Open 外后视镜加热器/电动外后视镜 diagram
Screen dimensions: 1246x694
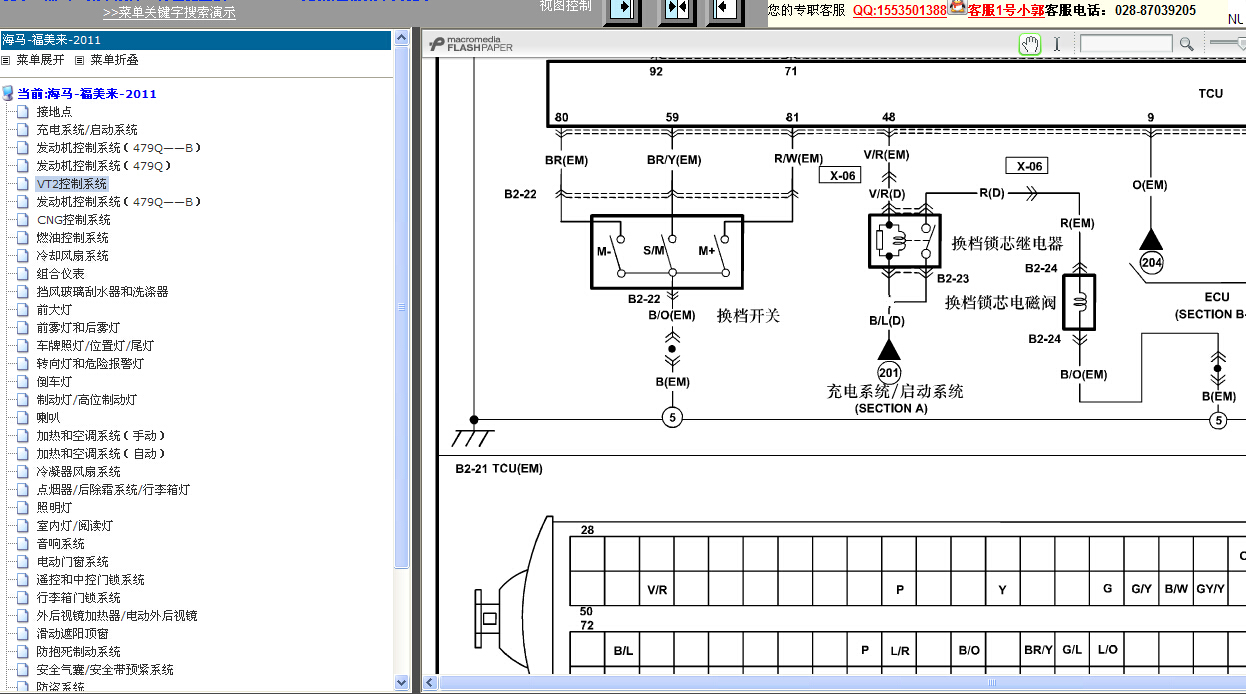click(x=117, y=616)
